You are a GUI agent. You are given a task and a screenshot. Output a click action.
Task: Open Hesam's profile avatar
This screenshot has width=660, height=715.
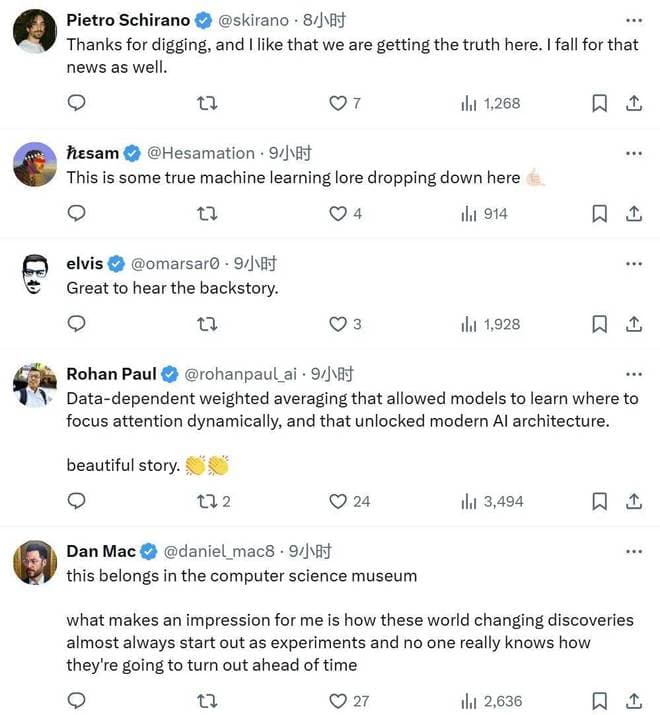pyautogui.click(x=35, y=164)
